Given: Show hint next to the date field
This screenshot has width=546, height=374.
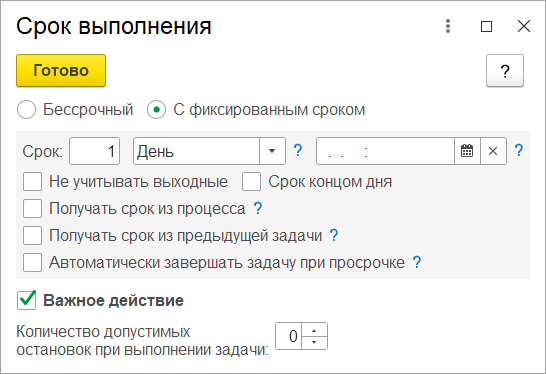Looking at the screenshot, I should (x=518, y=150).
